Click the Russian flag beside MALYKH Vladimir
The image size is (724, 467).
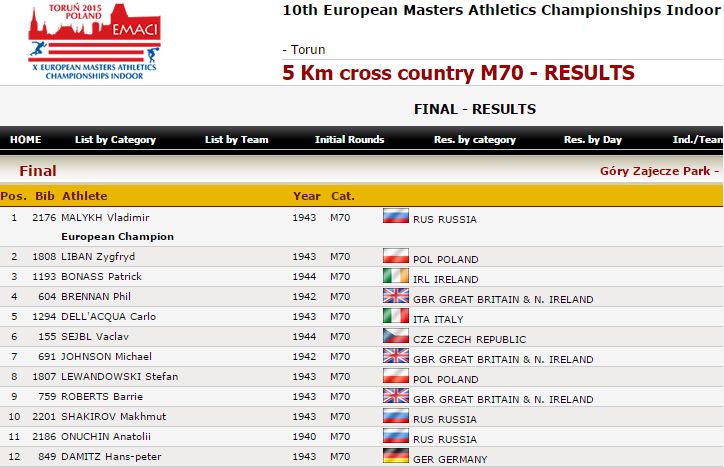pyautogui.click(x=396, y=216)
